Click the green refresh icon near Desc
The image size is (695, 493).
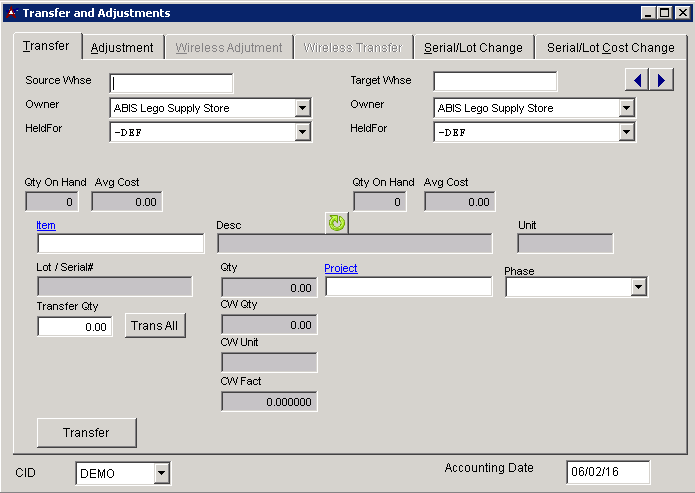337,223
